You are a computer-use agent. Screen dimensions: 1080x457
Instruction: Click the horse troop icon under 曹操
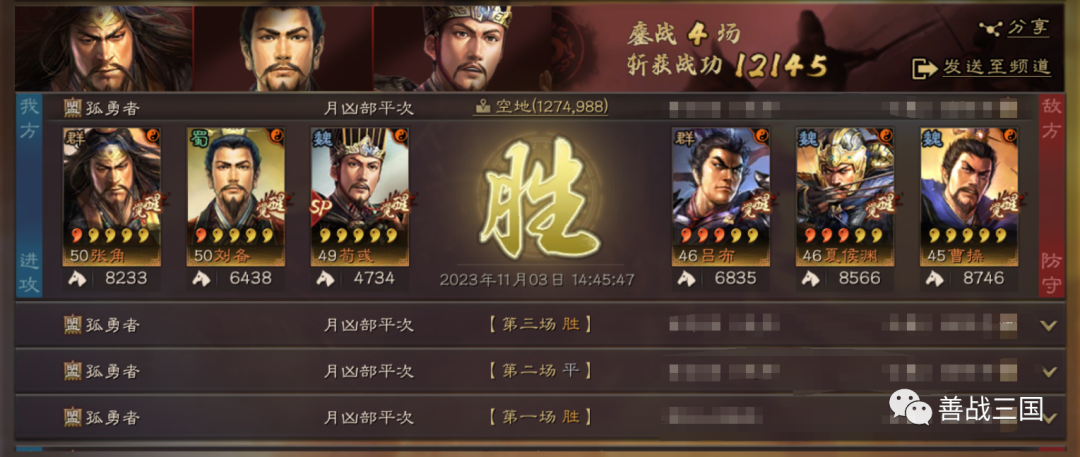pyautogui.click(x=935, y=278)
